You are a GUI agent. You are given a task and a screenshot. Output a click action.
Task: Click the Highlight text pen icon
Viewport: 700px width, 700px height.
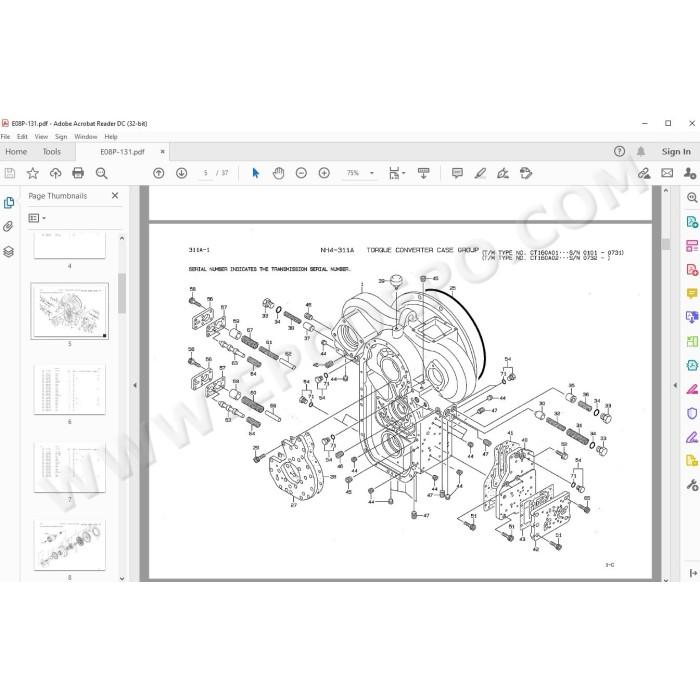click(x=480, y=173)
